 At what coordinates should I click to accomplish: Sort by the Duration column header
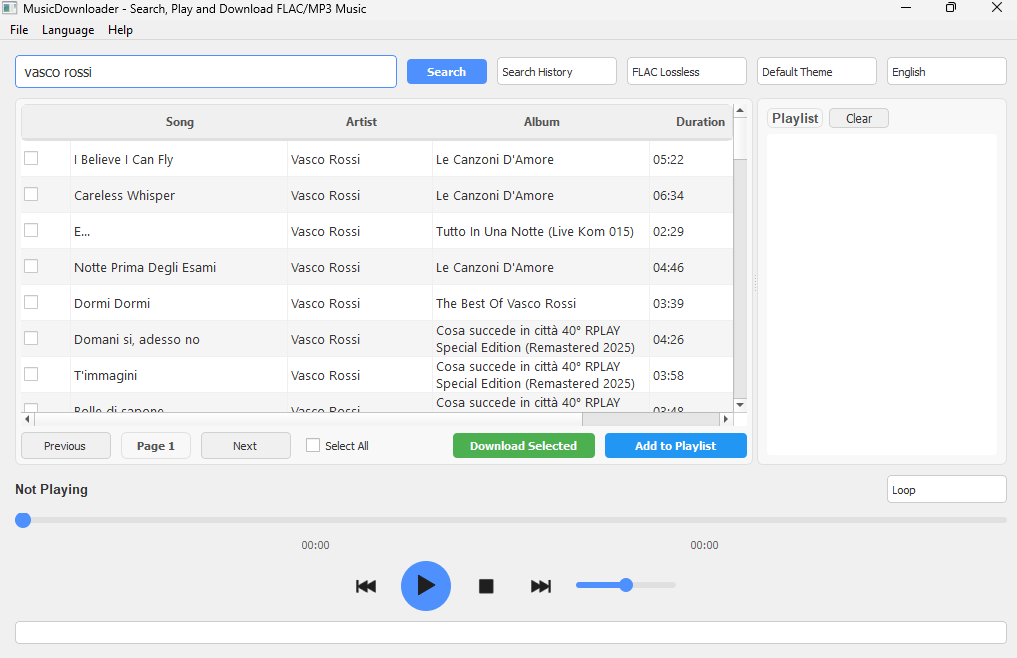700,122
